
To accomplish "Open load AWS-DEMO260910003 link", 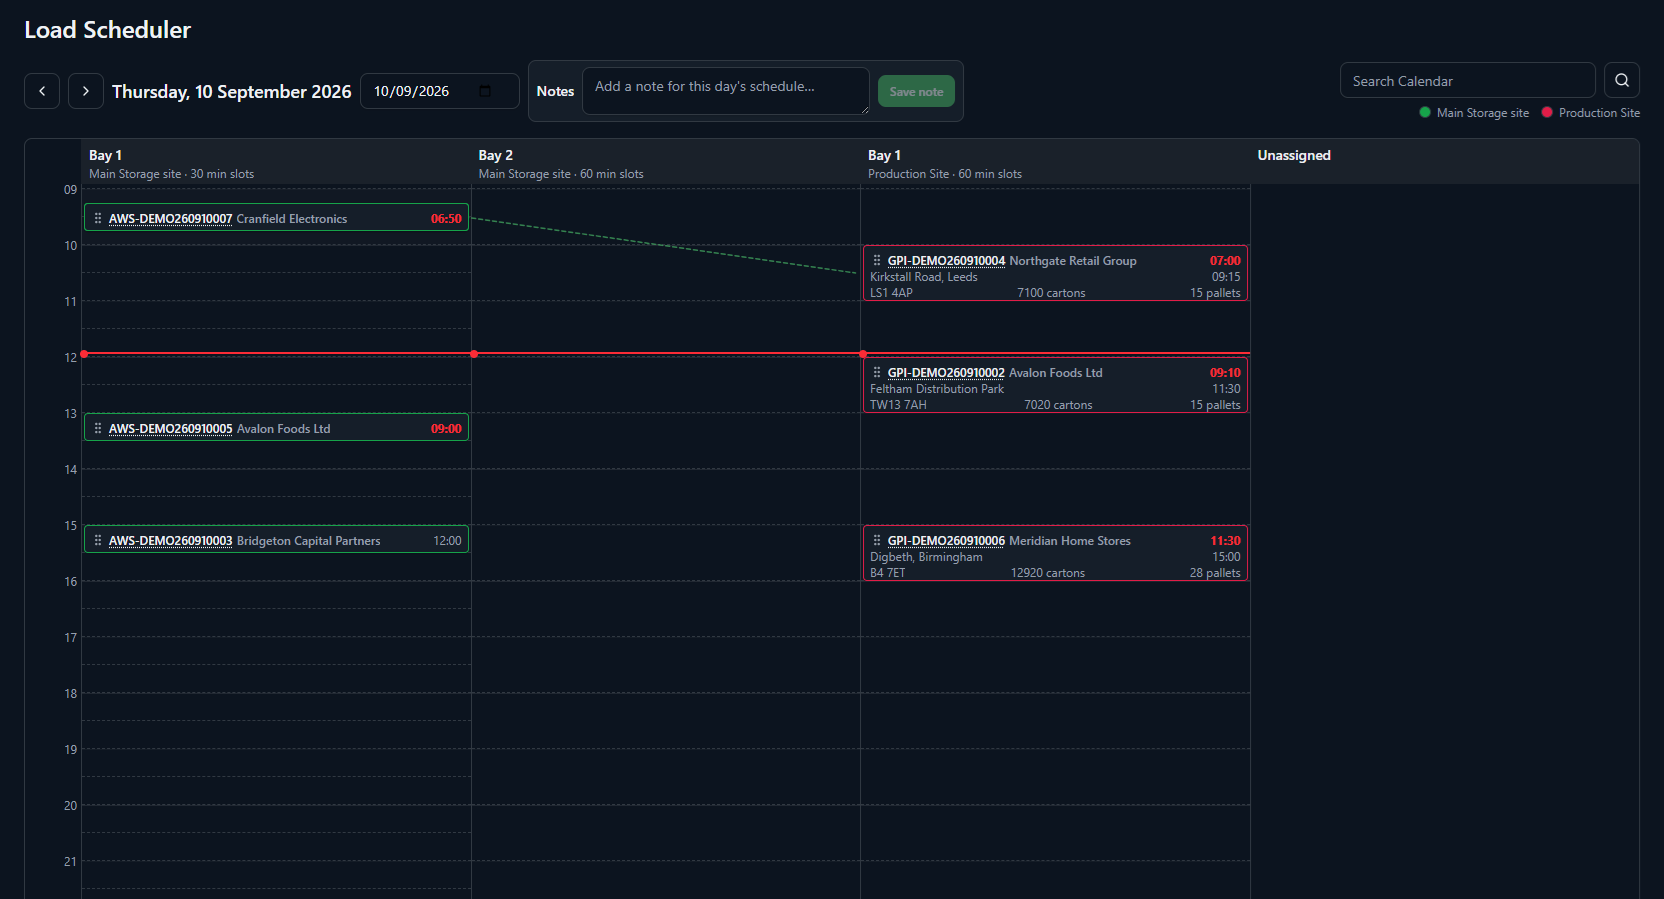I will (x=170, y=541).
